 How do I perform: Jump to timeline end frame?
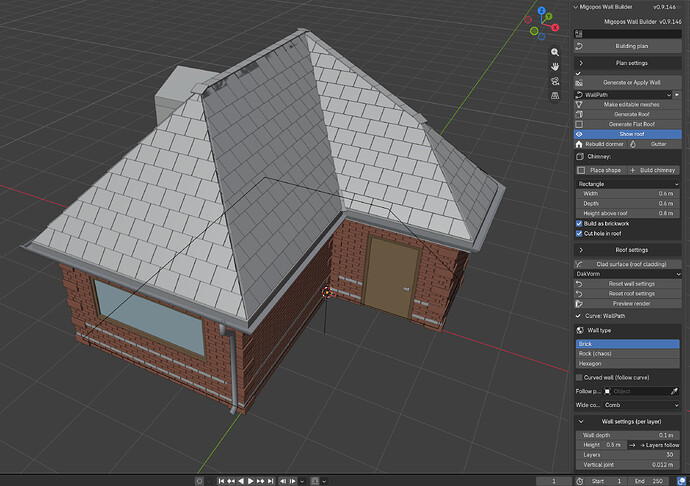(271, 481)
